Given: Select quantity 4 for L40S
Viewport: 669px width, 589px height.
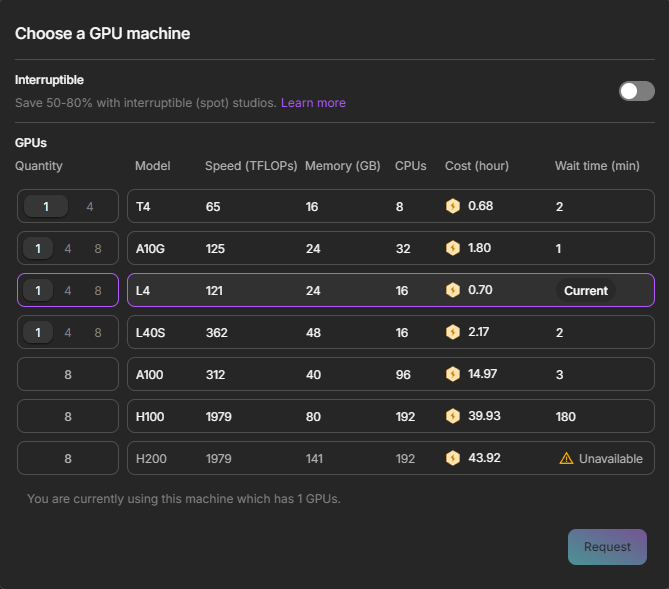Looking at the screenshot, I should (68, 332).
